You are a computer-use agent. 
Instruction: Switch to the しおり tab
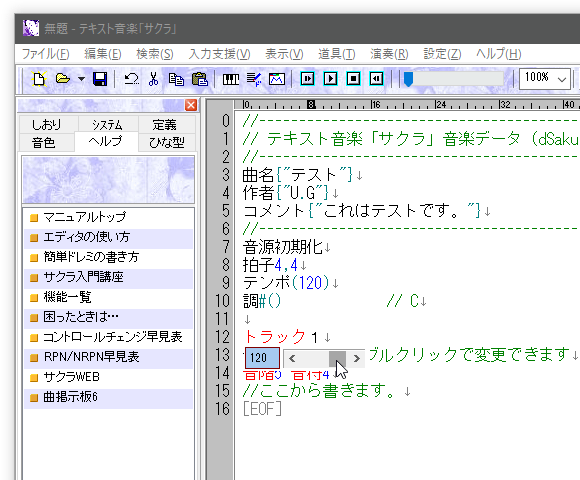[46, 125]
